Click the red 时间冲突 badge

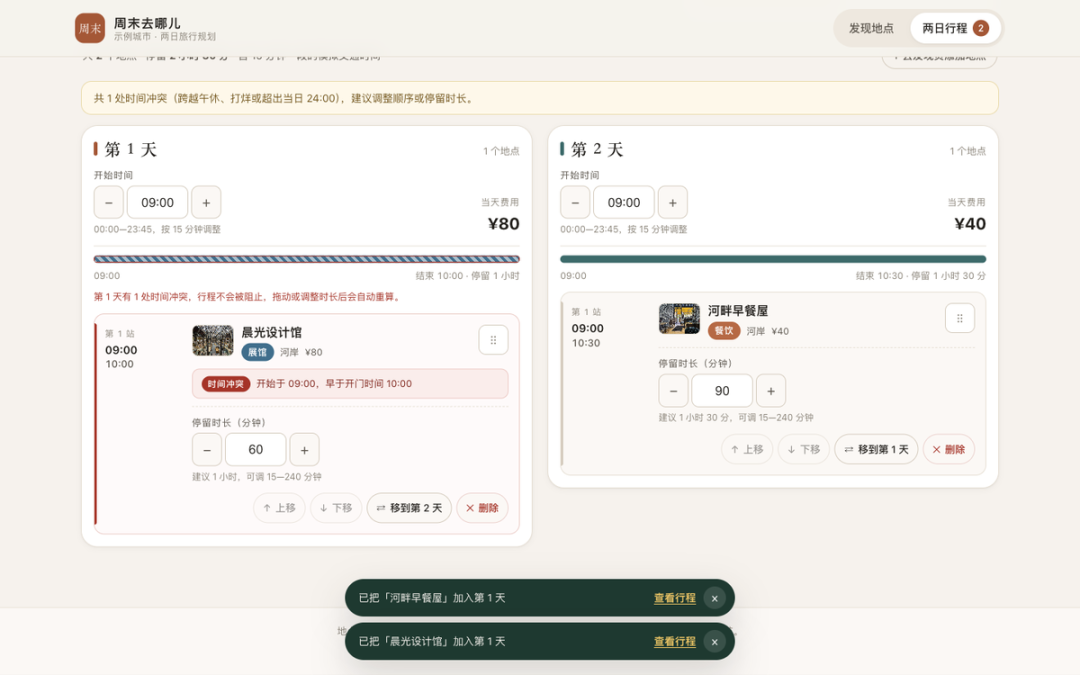226,384
